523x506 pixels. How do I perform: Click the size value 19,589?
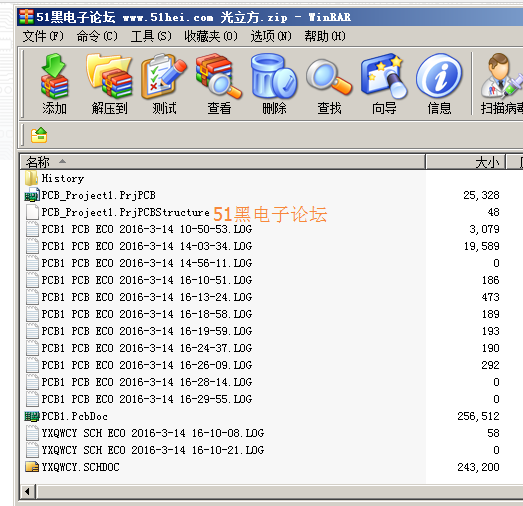[481, 246]
